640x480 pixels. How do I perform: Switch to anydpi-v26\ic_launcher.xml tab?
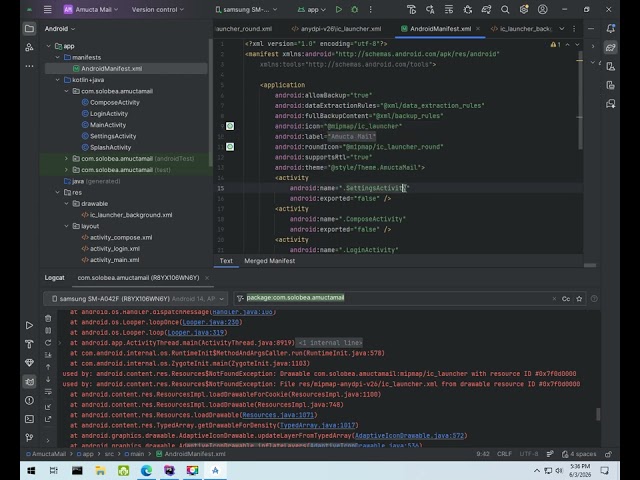337,29
